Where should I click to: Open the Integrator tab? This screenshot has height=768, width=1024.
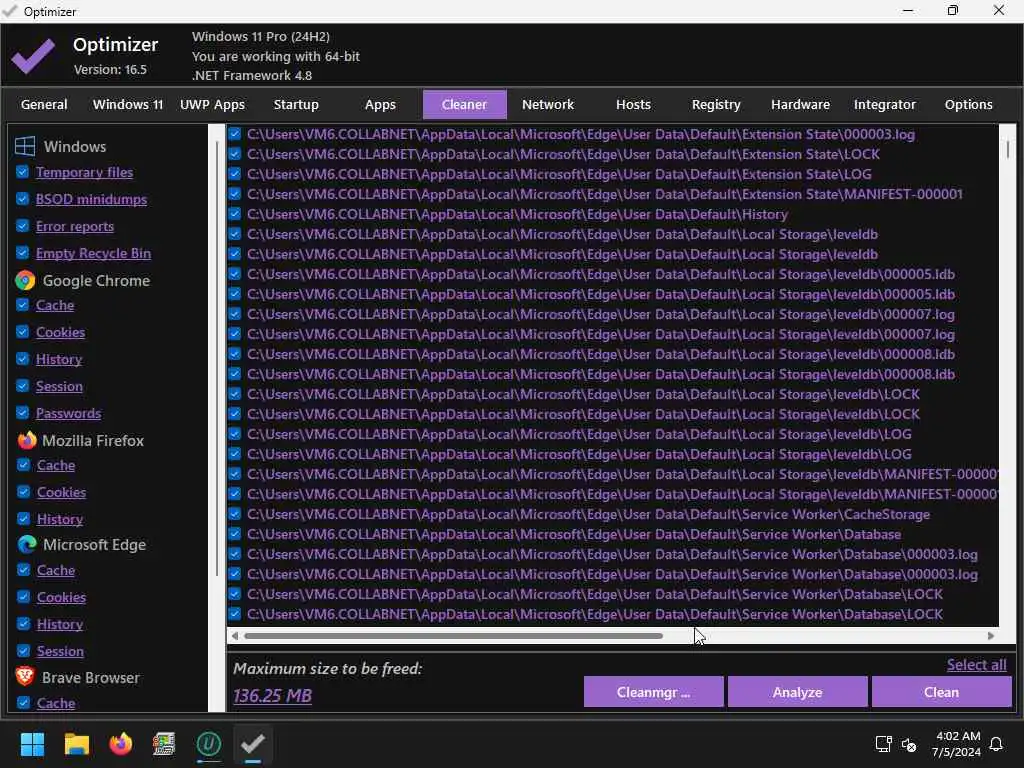click(x=884, y=104)
